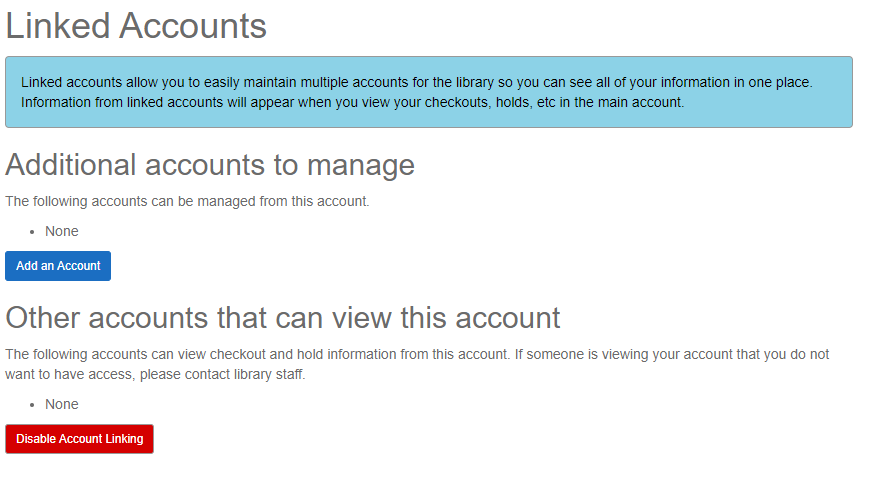869x478 pixels.
Task: Click None under Additional accounts to manage
Action: pos(62,231)
